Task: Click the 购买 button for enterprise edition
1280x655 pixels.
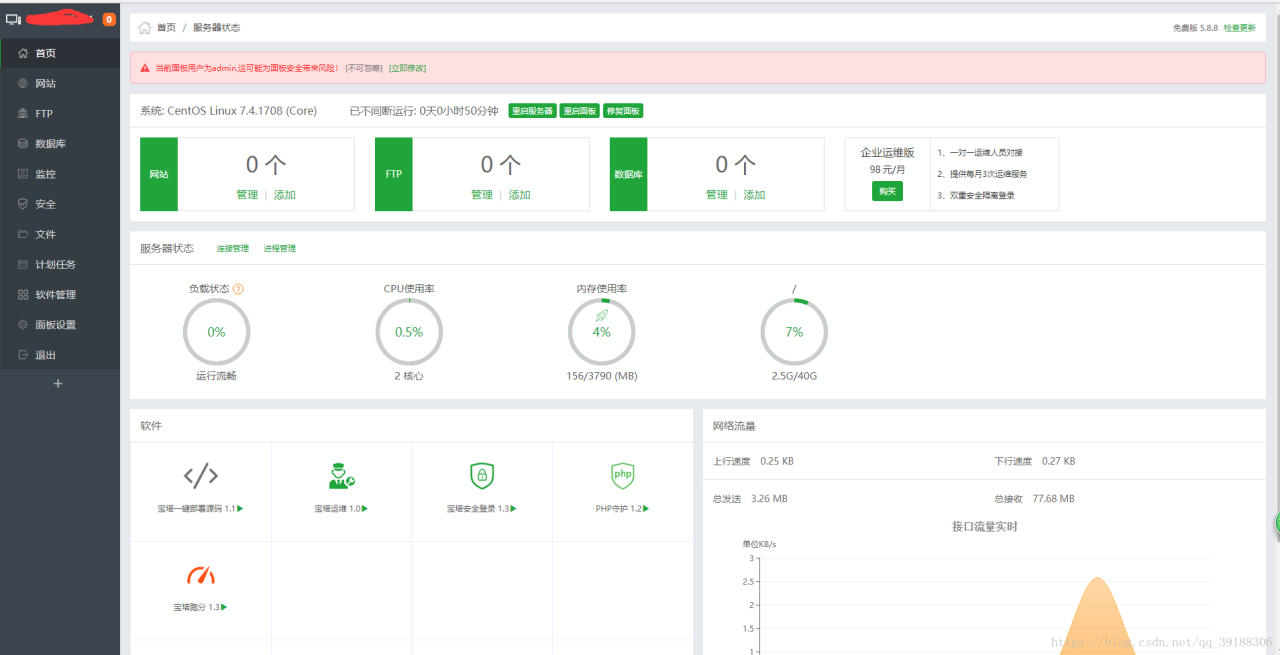Action: [887, 191]
